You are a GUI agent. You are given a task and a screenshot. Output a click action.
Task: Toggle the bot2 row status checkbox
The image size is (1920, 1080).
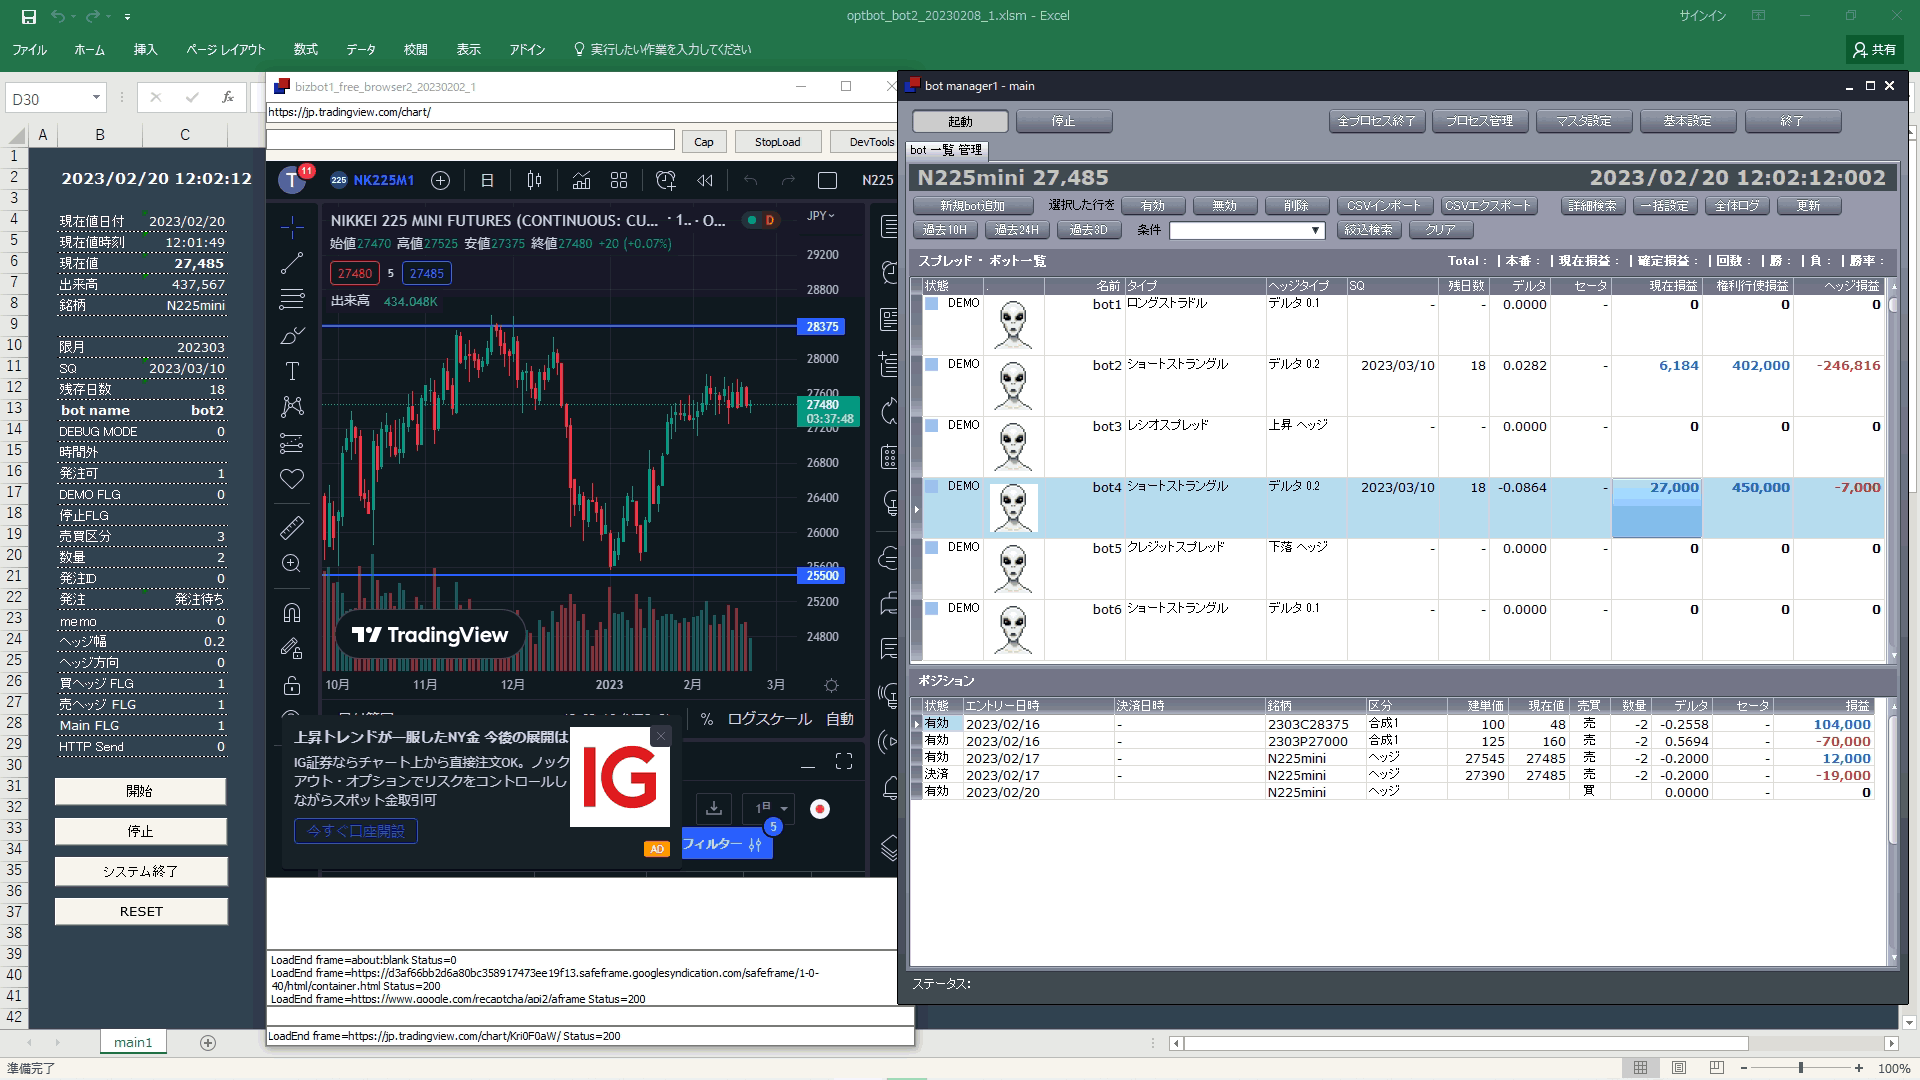tap(932, 365)
